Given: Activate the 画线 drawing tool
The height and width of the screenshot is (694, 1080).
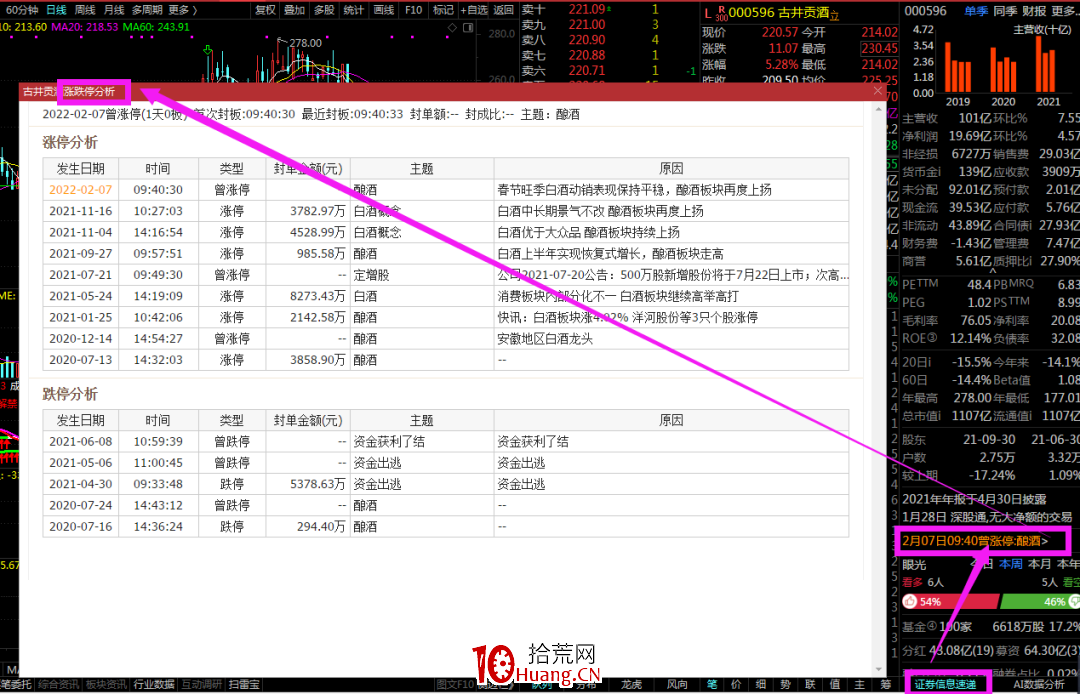Looking at the screenshot, I should point(383,10).
